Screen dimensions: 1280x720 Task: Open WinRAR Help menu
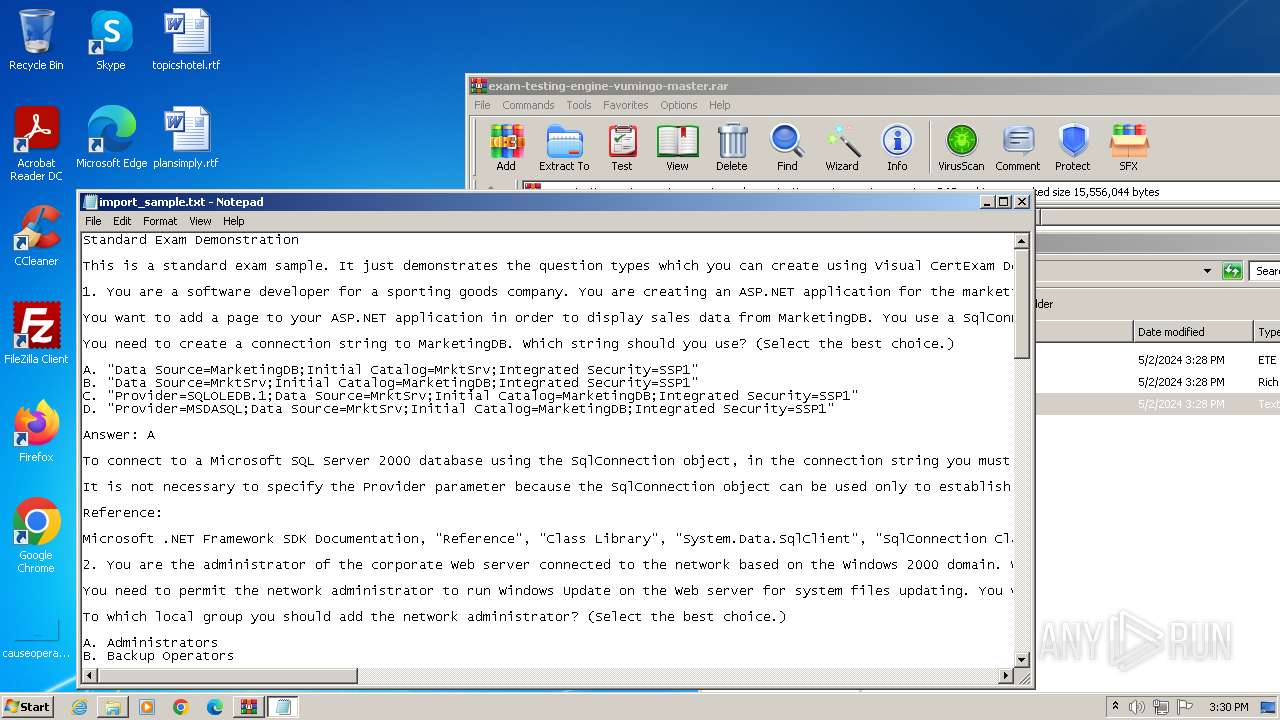(720, 105)
